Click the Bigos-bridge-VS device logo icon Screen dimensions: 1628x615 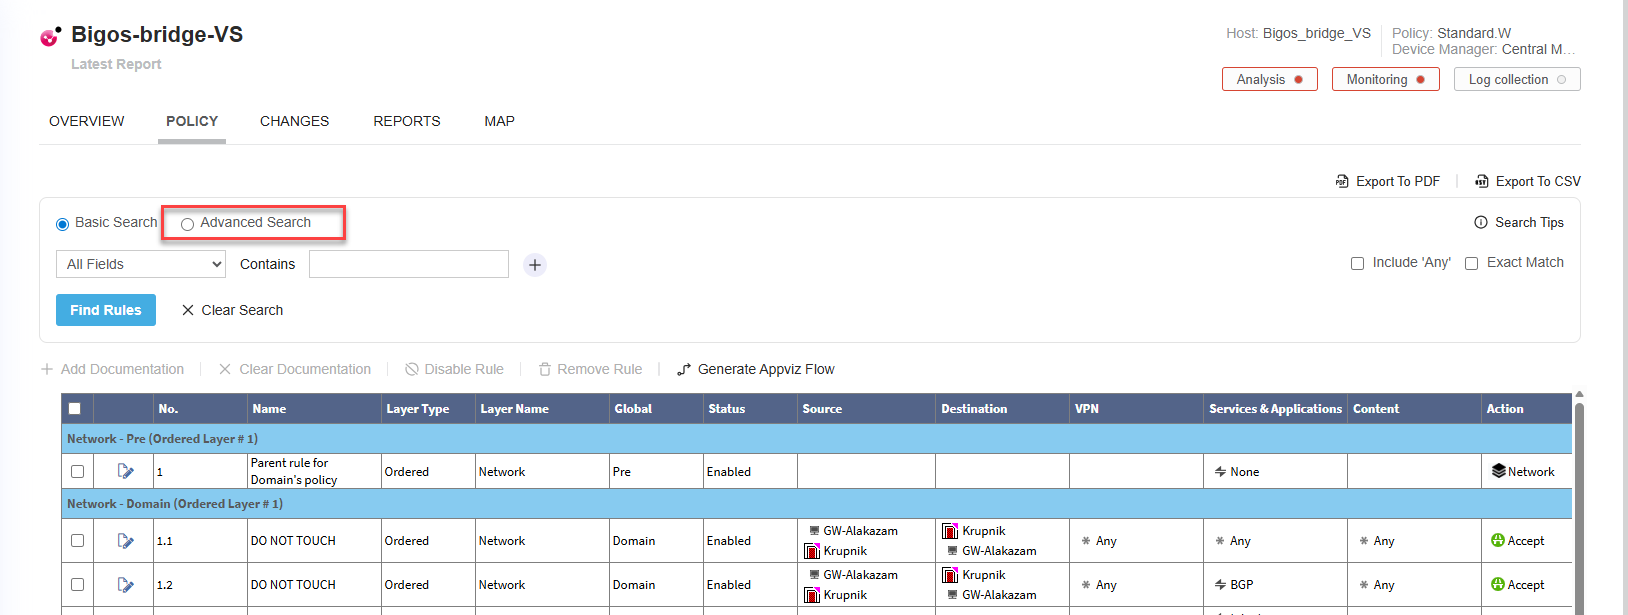(50, 37)
